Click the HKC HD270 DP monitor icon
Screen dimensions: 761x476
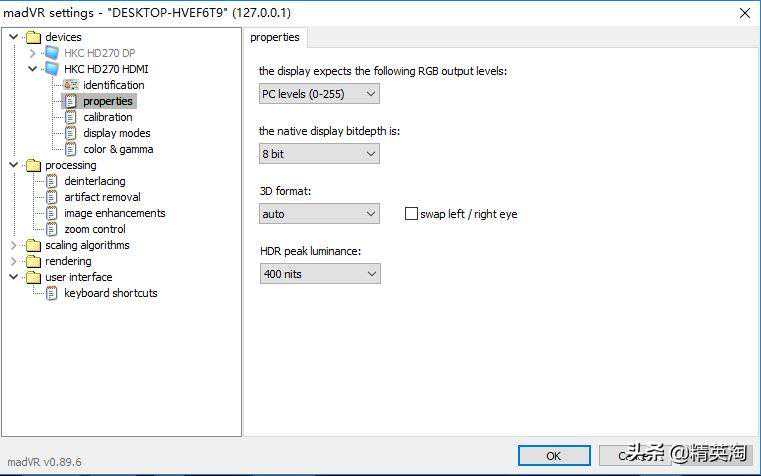click(52, 53)
